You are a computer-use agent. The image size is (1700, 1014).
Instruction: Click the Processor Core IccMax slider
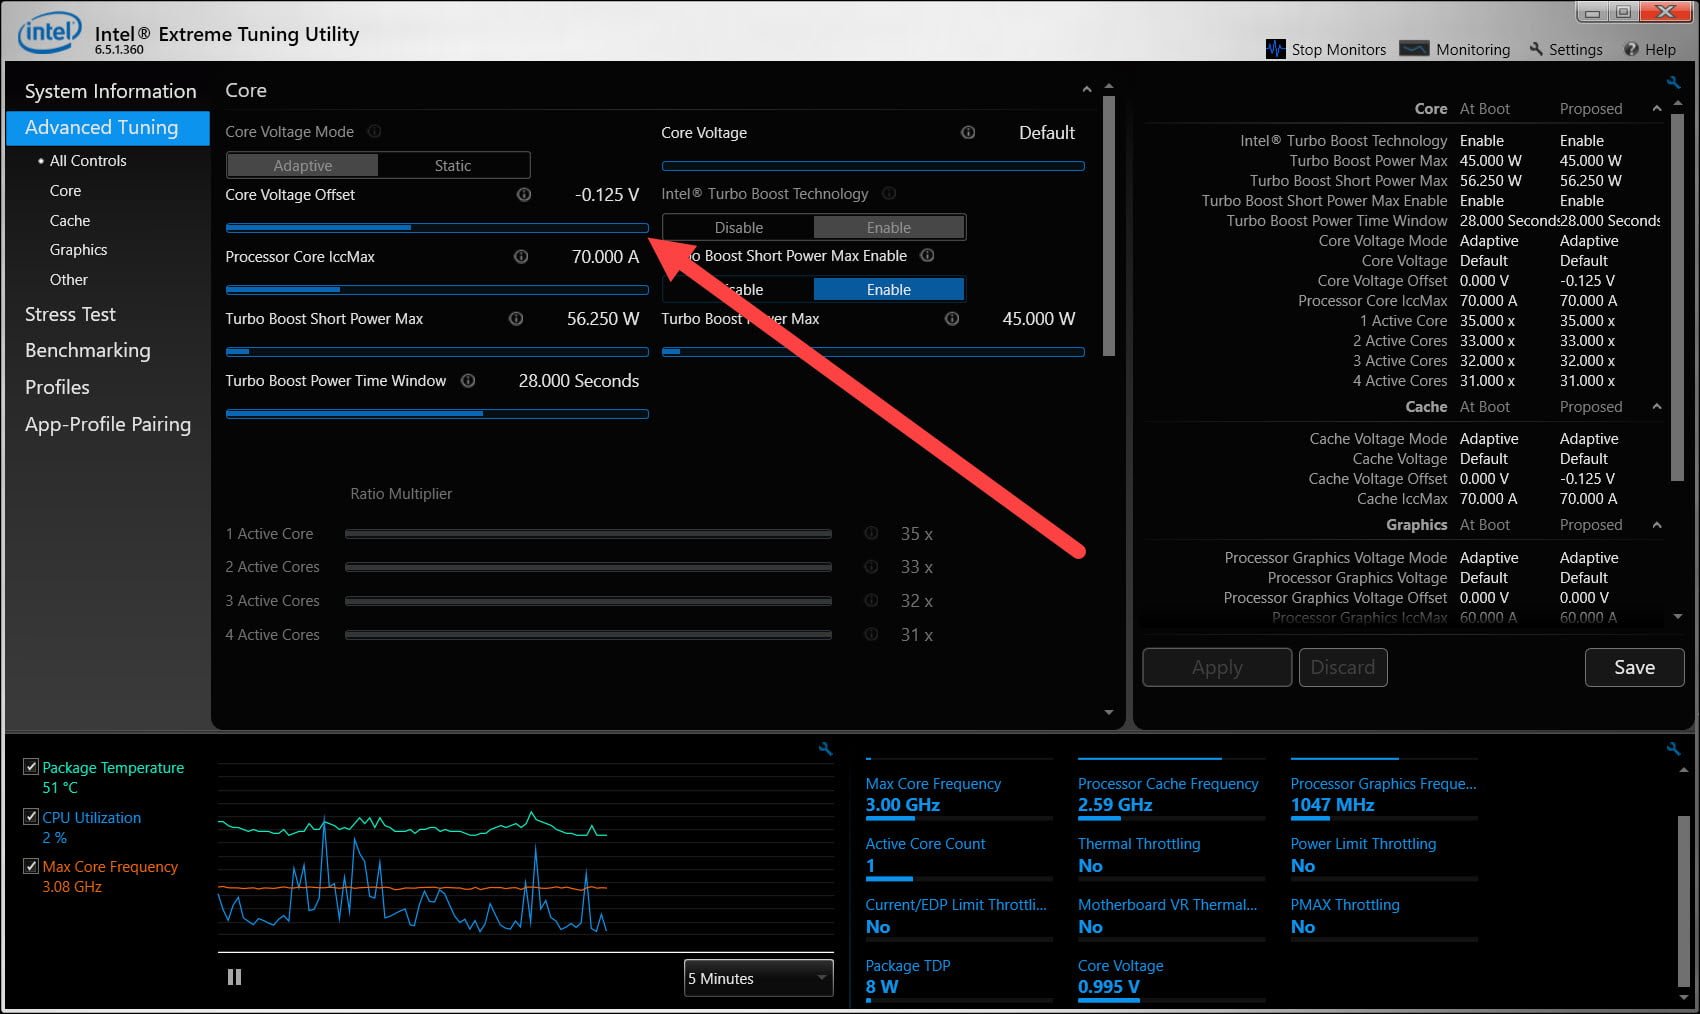click(x=437, y=290)
